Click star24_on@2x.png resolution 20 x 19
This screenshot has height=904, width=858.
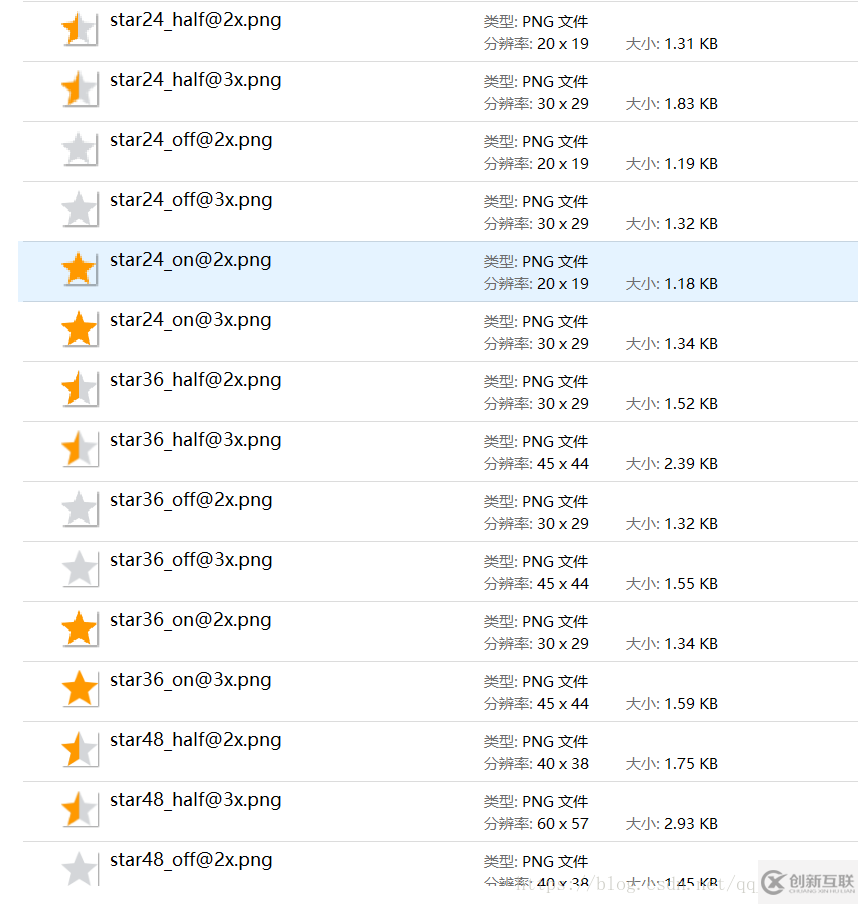coord(563,284)
